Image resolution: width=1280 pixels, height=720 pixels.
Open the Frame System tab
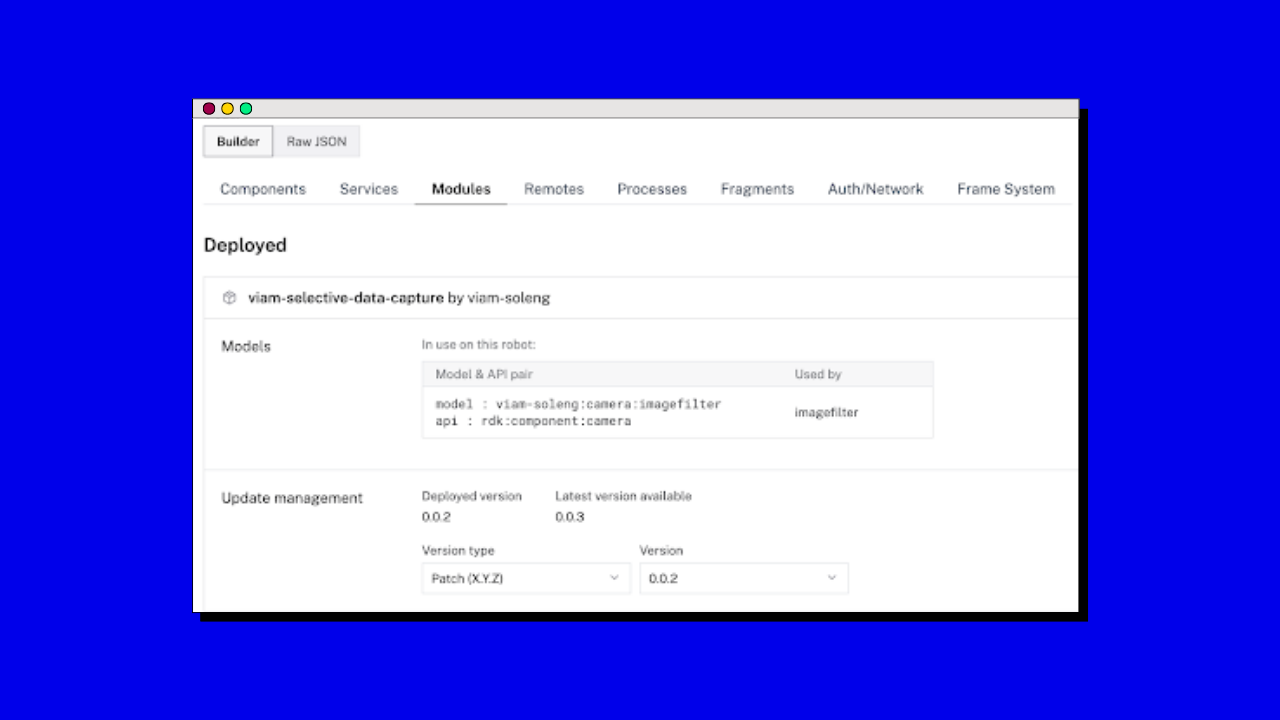pos(1006,189)
